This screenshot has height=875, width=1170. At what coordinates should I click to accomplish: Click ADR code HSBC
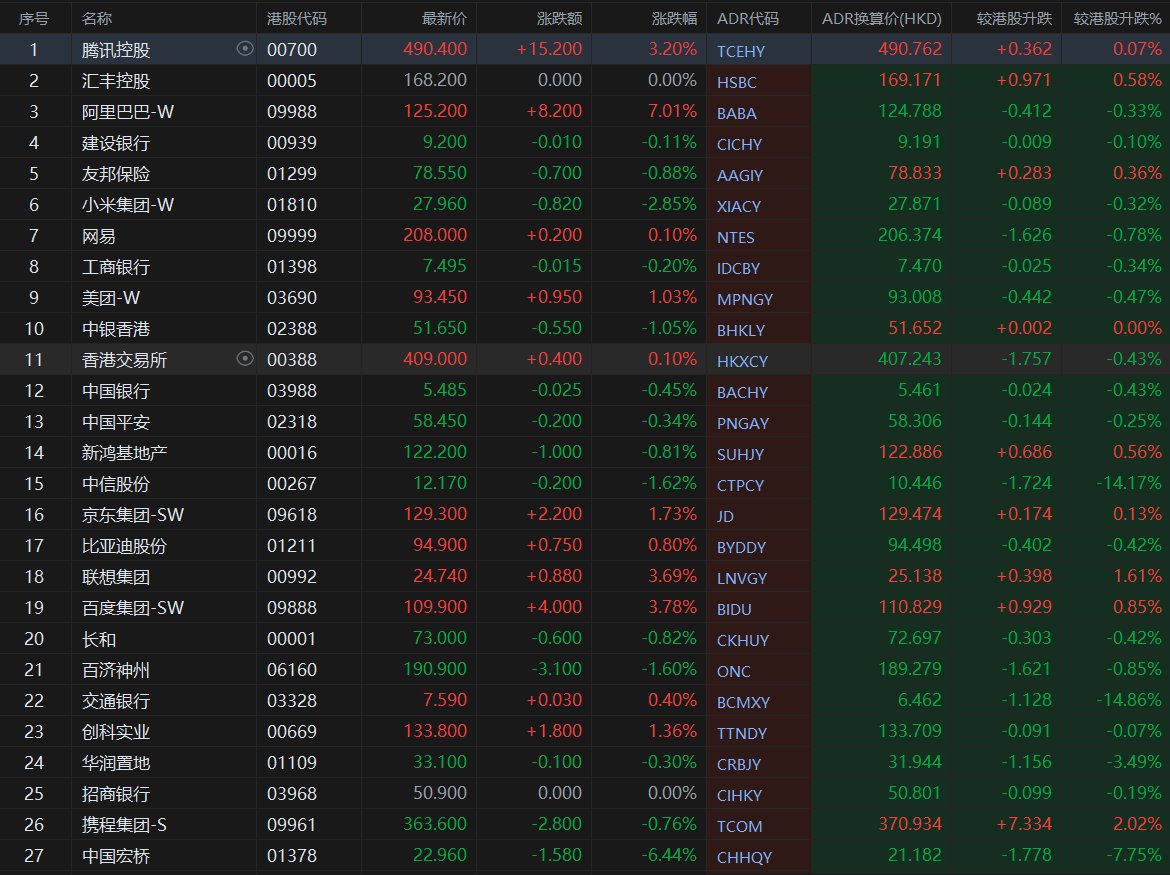[736, 82]
